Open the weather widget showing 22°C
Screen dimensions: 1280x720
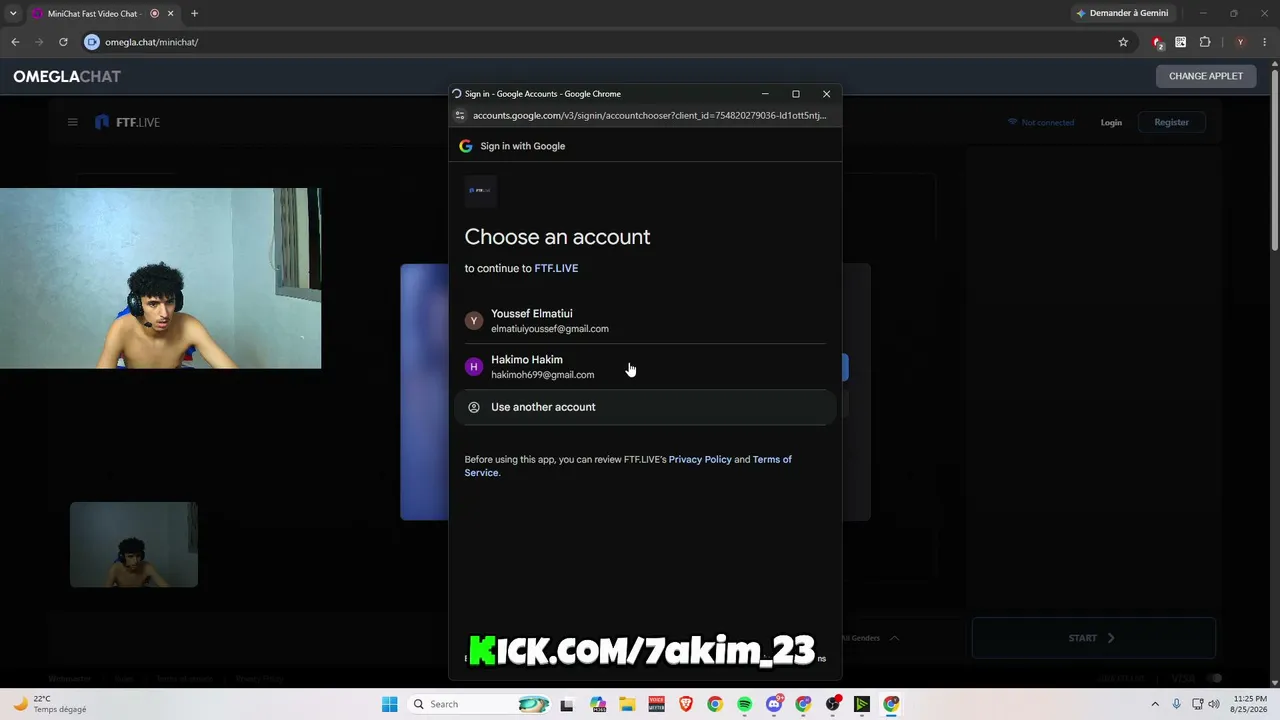point(50,704)
